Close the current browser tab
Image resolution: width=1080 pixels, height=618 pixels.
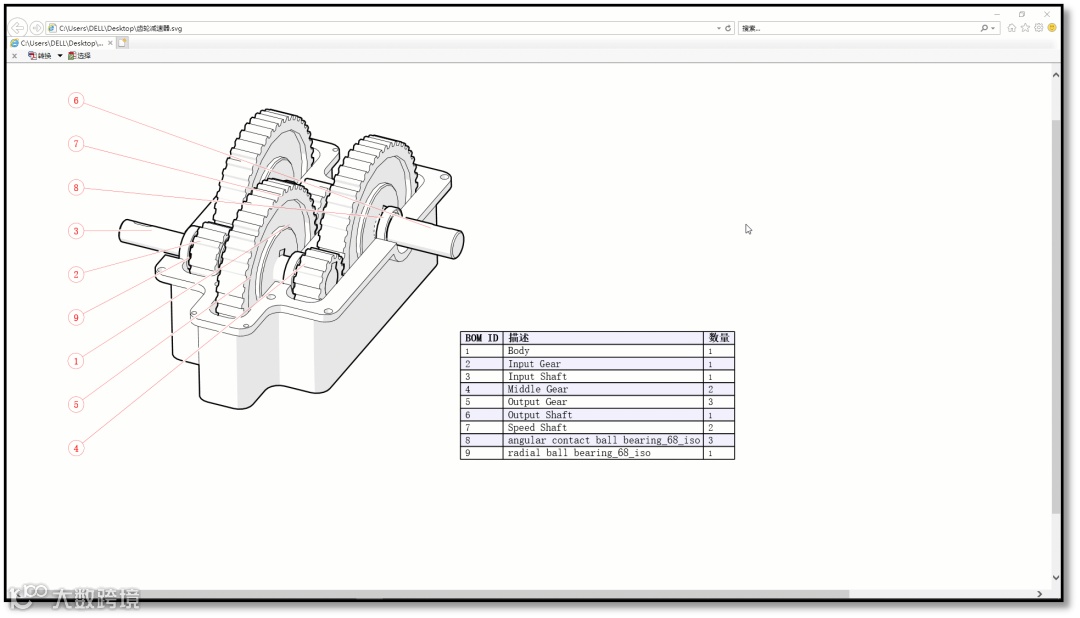[110, 43]
